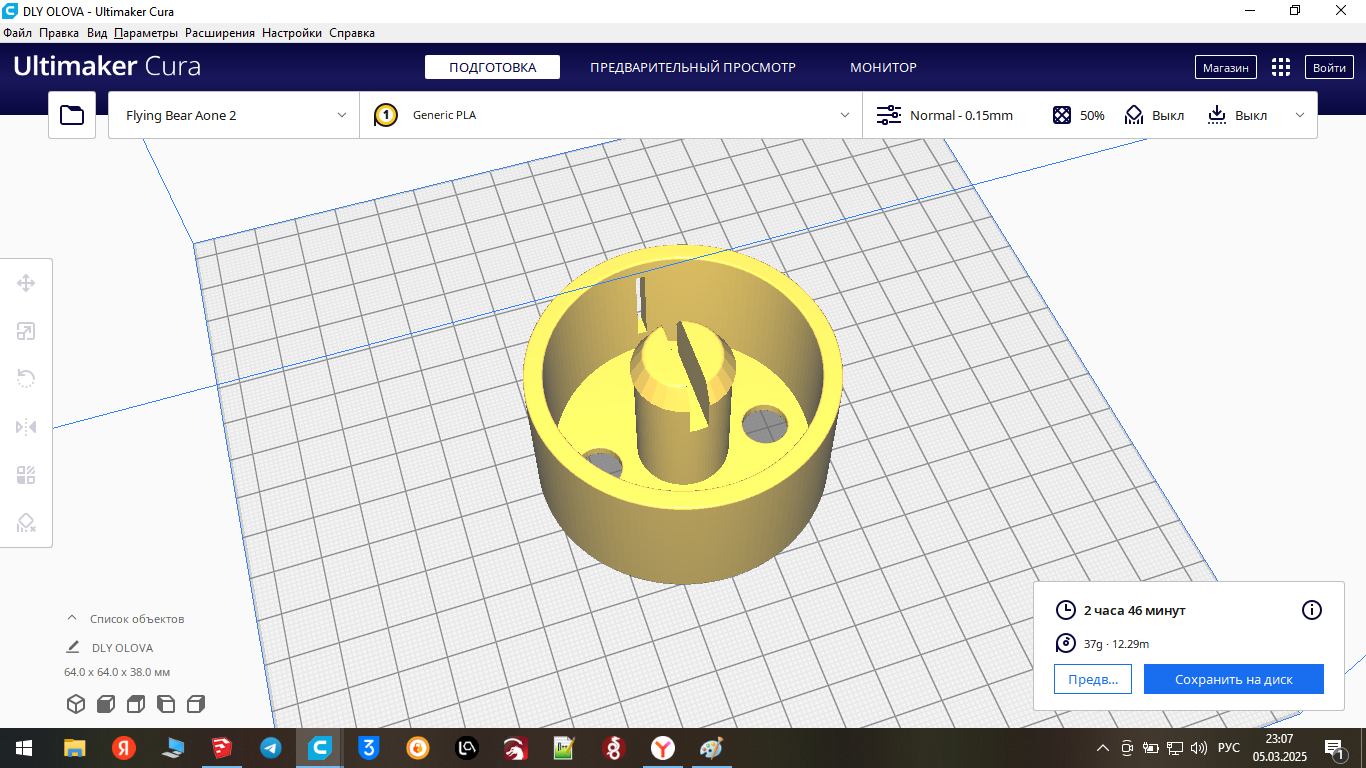Click the print profile sliders icon
Image resolution: width=1366 pixels, height=768 pixels.
(x=889, y=115)
